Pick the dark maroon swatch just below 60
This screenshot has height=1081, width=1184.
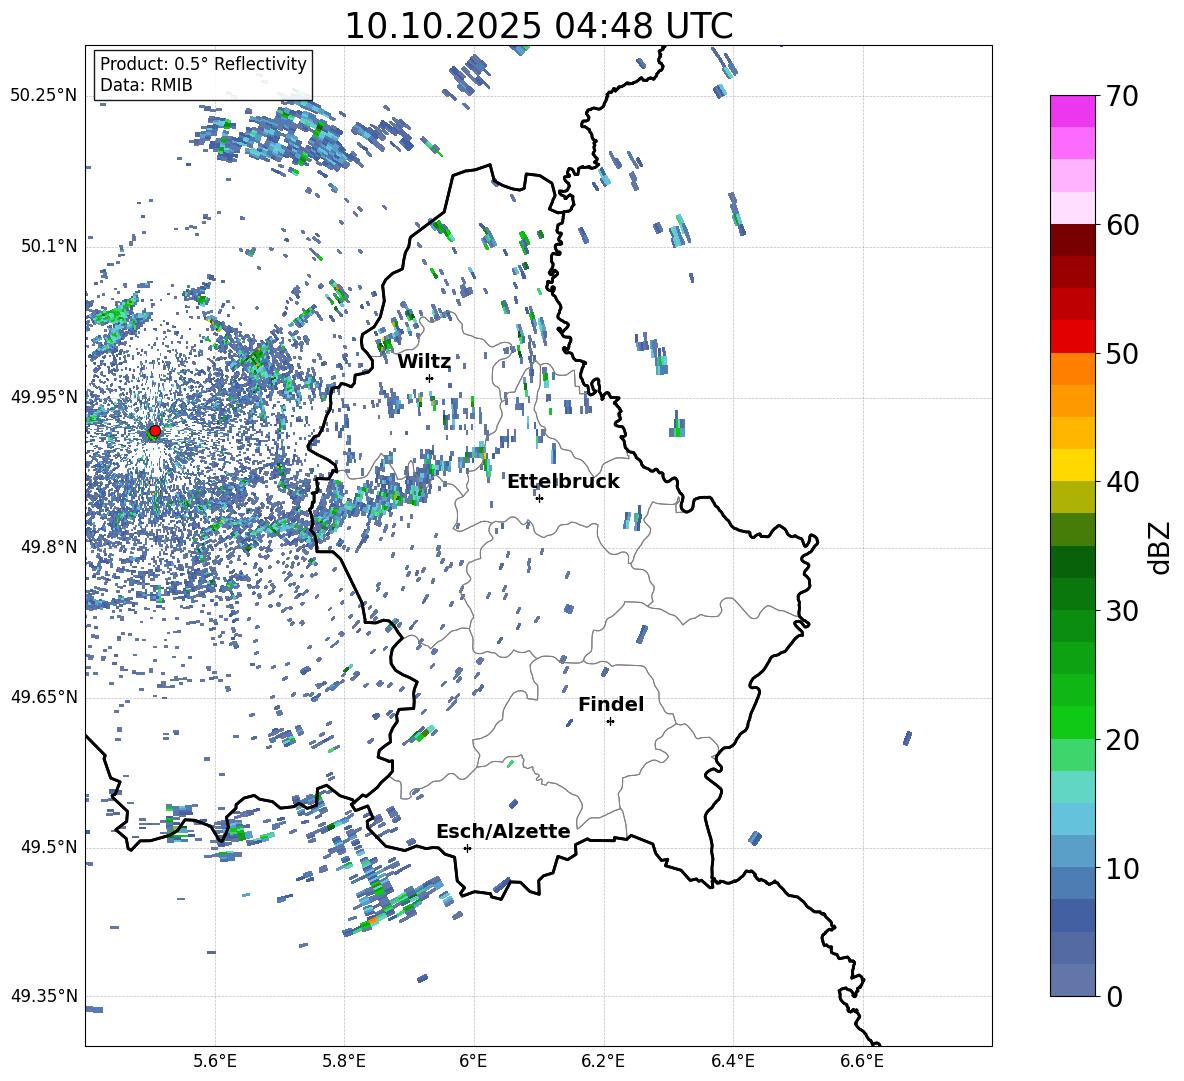pyautogui.click(x=1073, y=240)
